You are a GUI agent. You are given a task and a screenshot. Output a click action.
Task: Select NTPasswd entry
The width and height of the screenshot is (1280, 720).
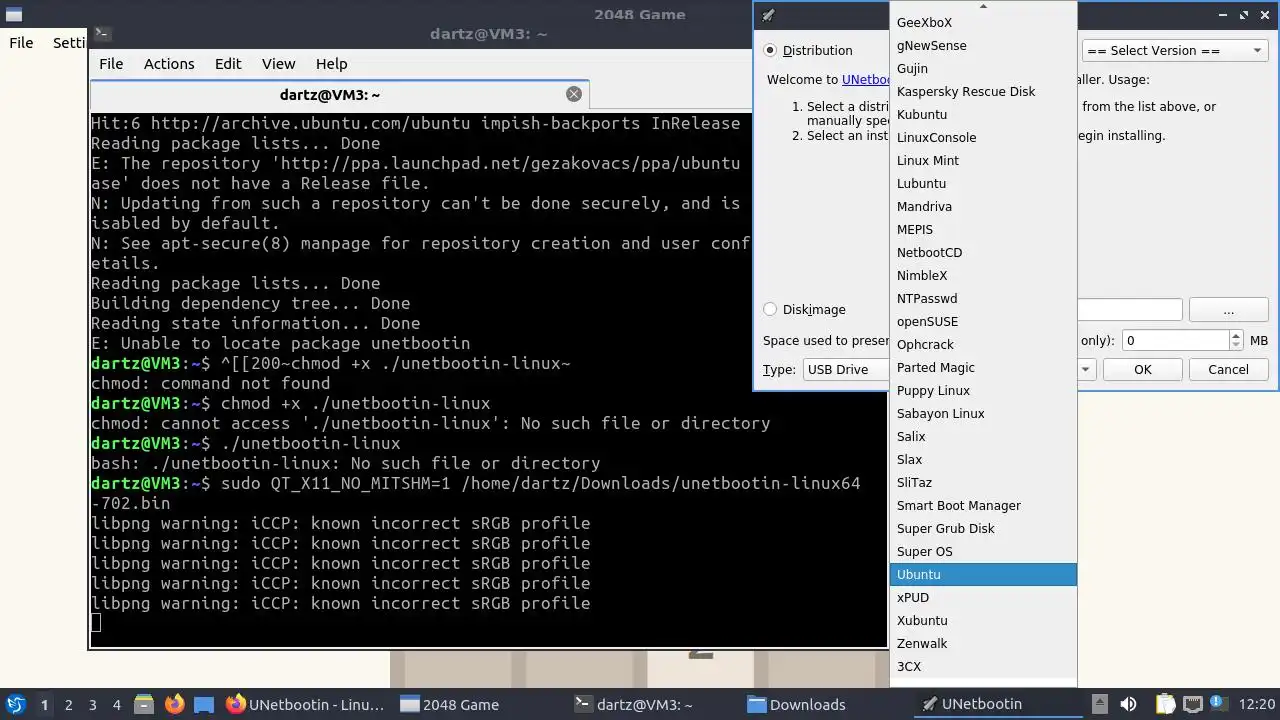coord(983,298)
